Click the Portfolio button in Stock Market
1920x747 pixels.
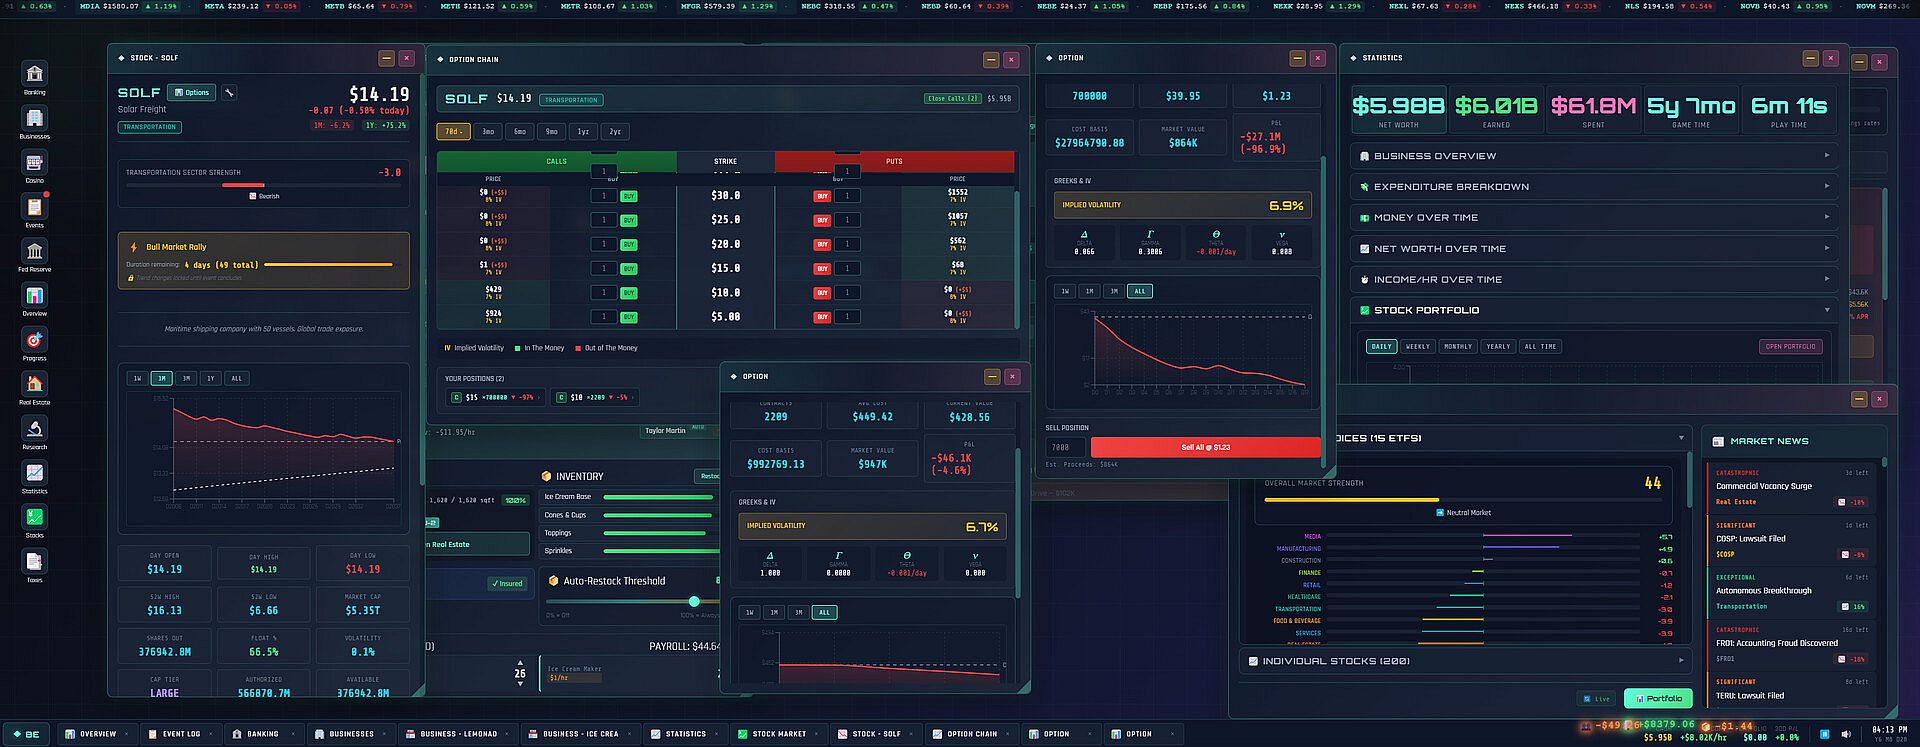tap(1658, 699)
